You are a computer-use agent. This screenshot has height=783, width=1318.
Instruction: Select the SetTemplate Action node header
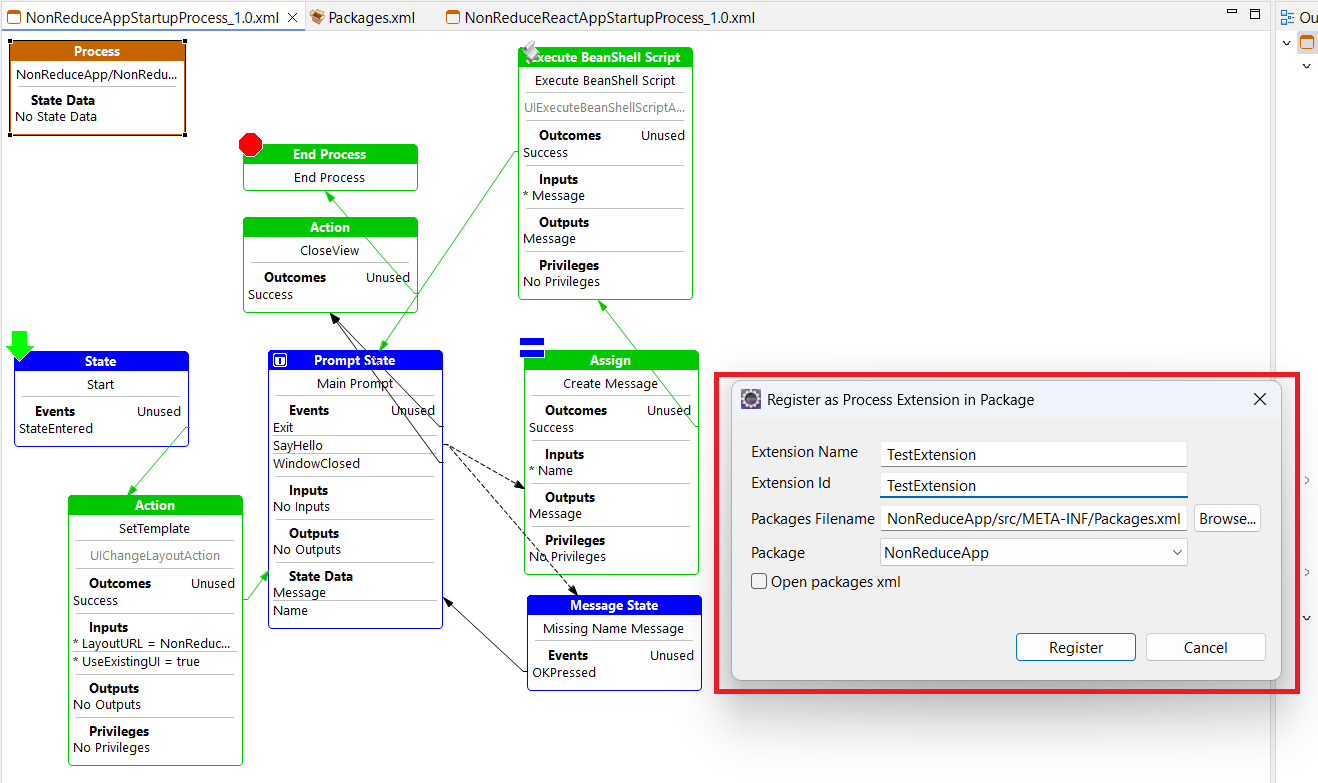tap(155, 505)
